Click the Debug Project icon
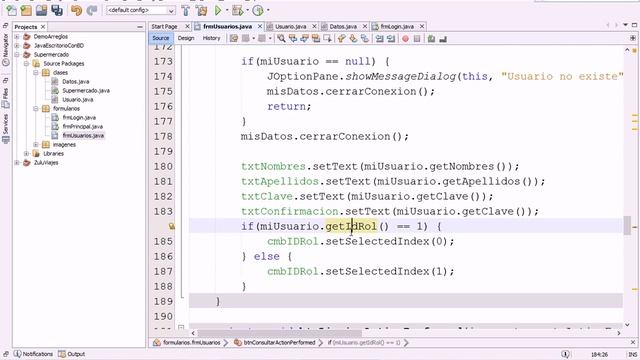640x360 pixels. click(237, 10)
